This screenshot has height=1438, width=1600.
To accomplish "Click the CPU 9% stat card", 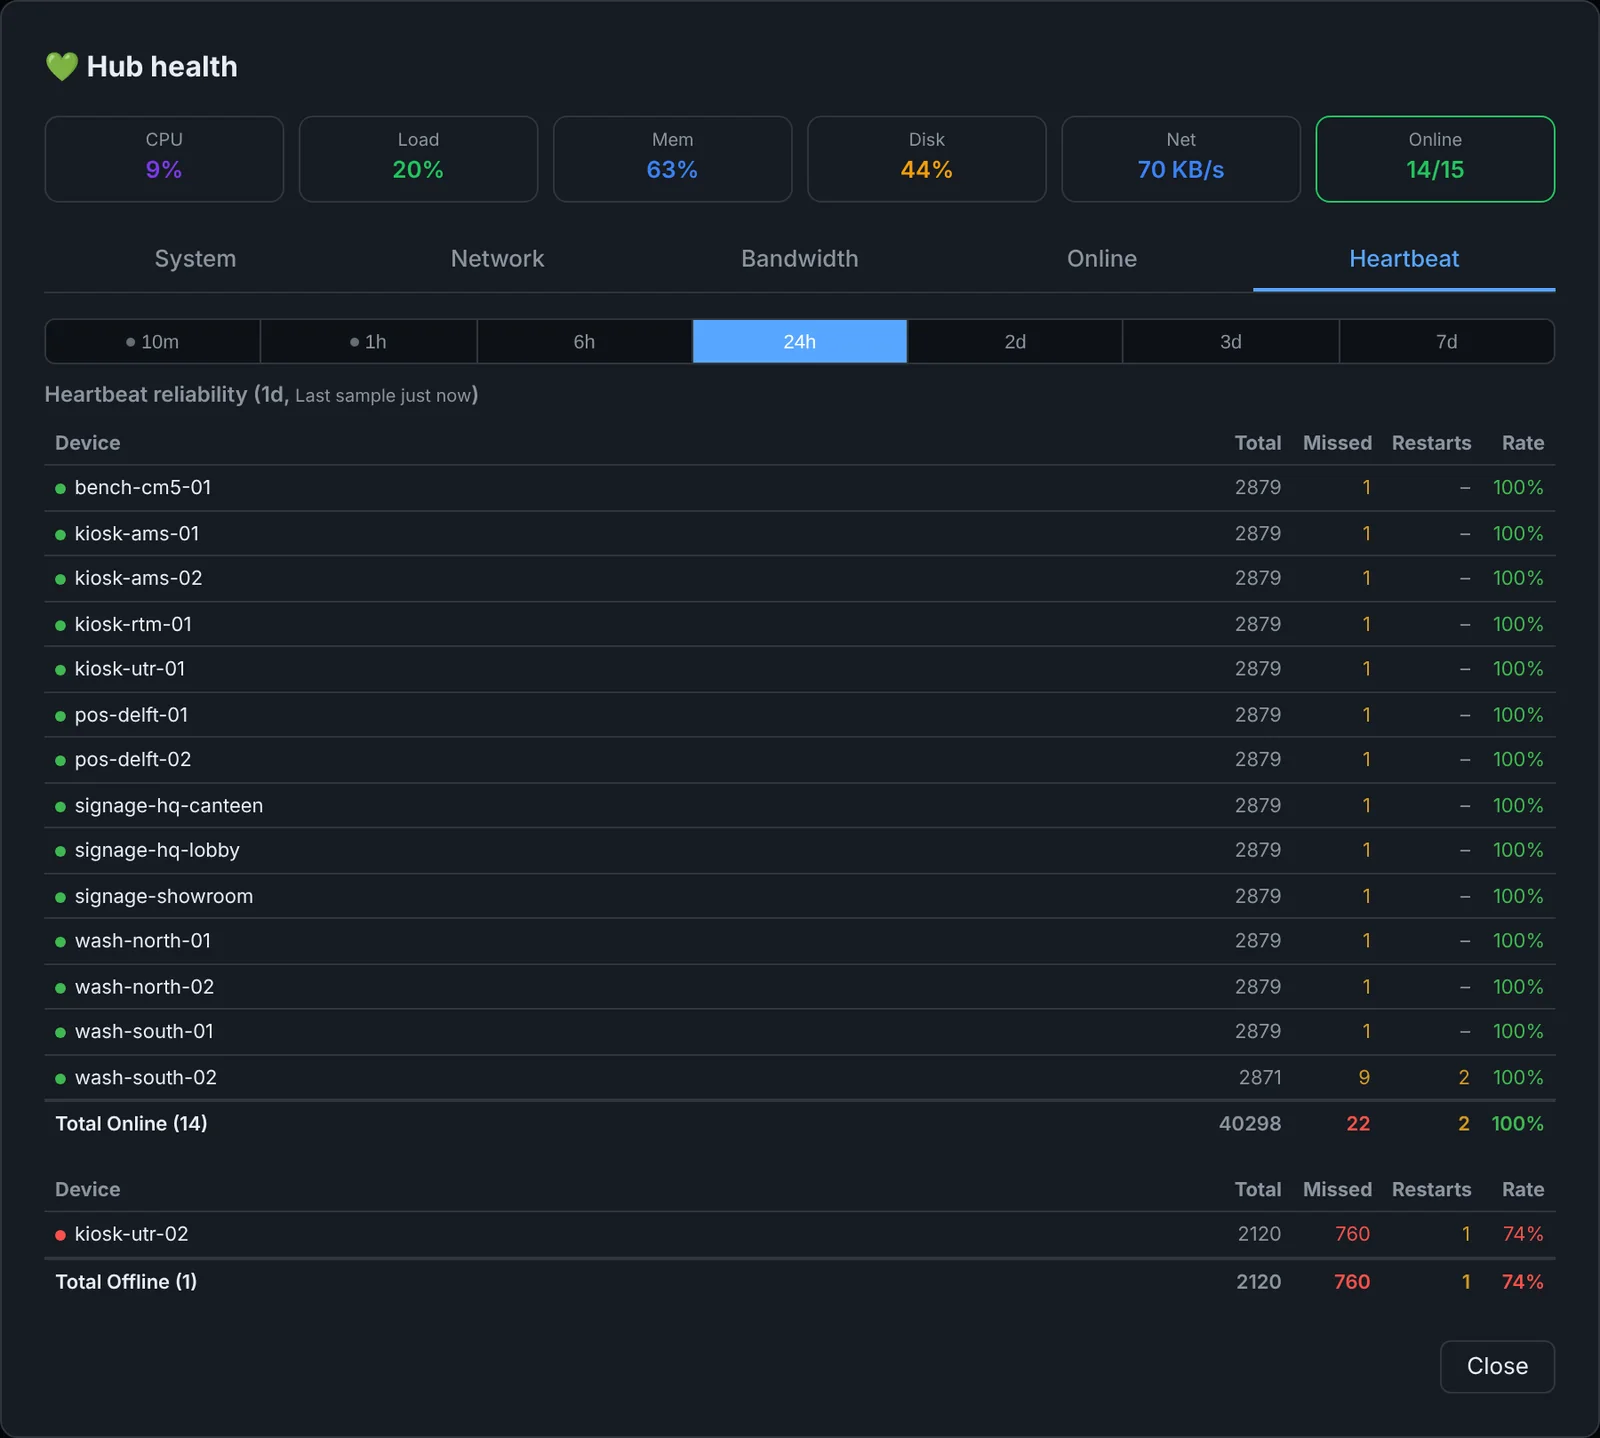I will coord(164,159).
